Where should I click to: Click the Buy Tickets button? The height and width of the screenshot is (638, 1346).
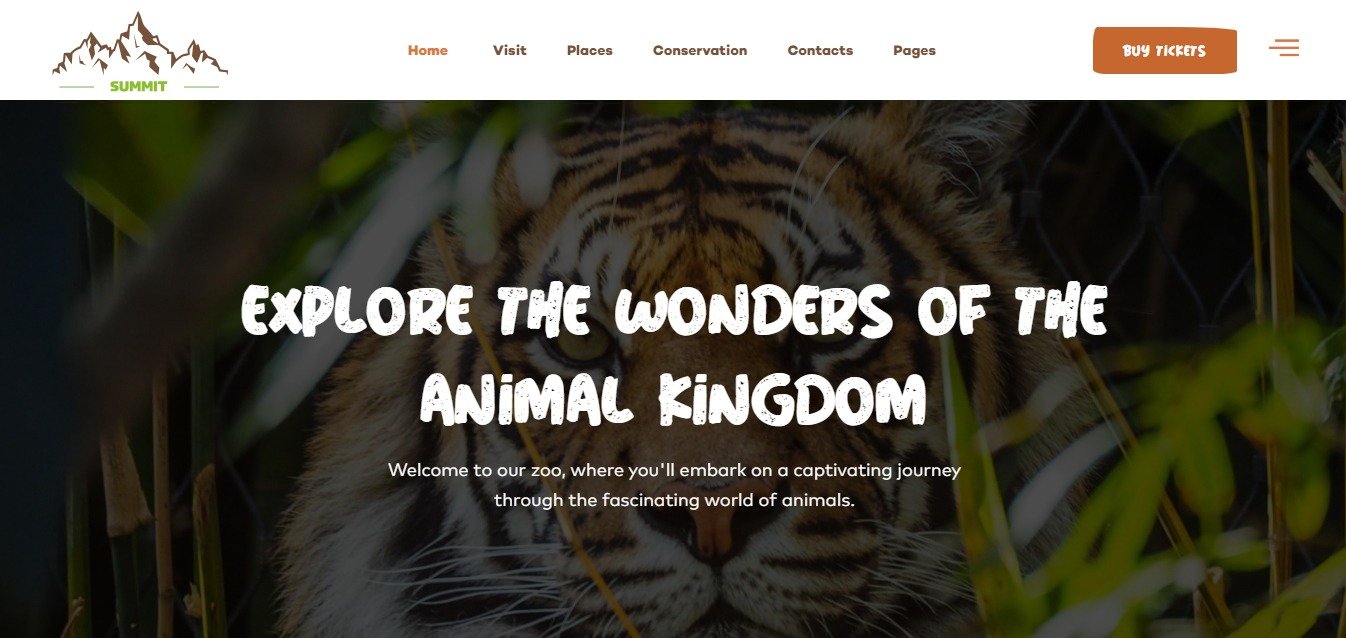(1165, 51)
